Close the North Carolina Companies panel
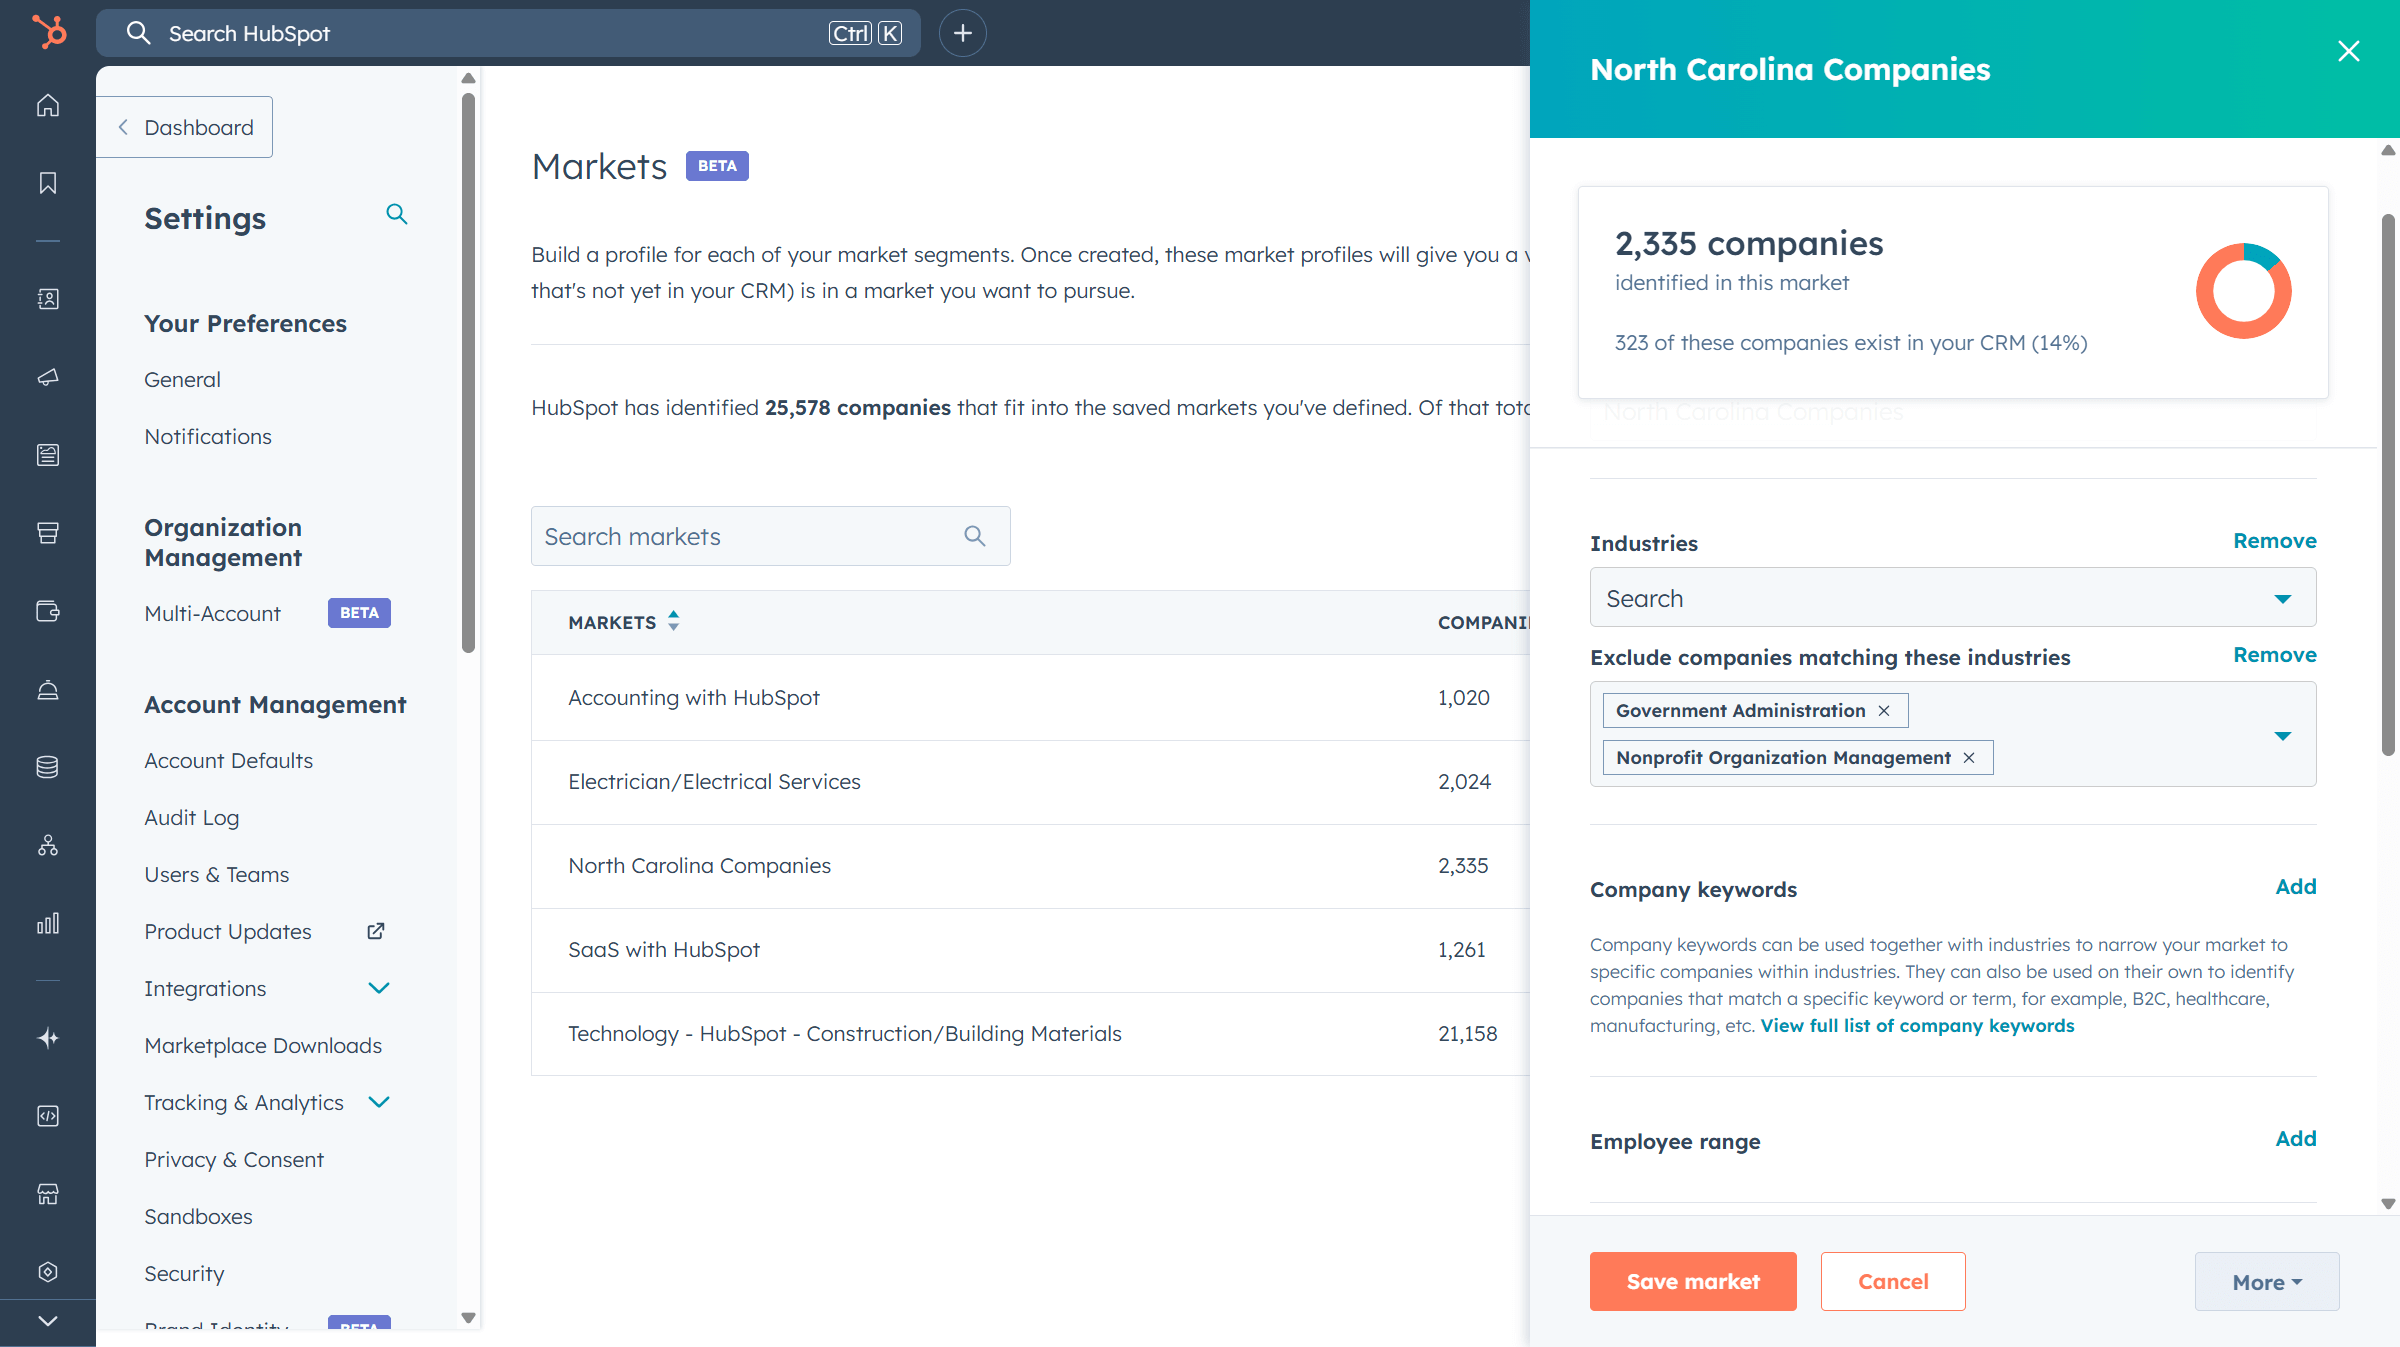 (x=2349, y=51)
